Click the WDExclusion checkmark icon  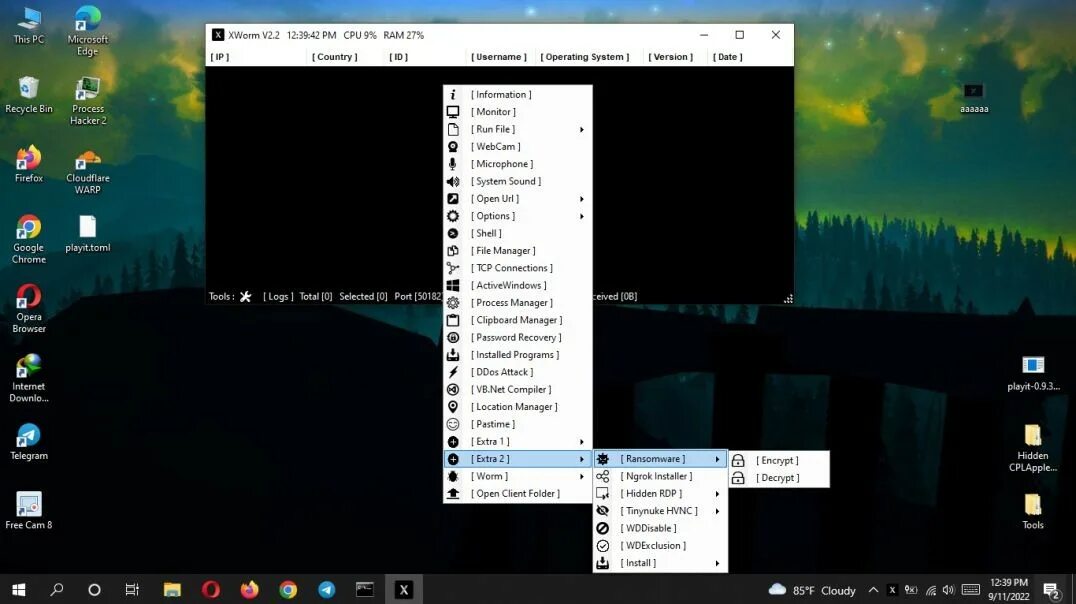coord(603,546)
